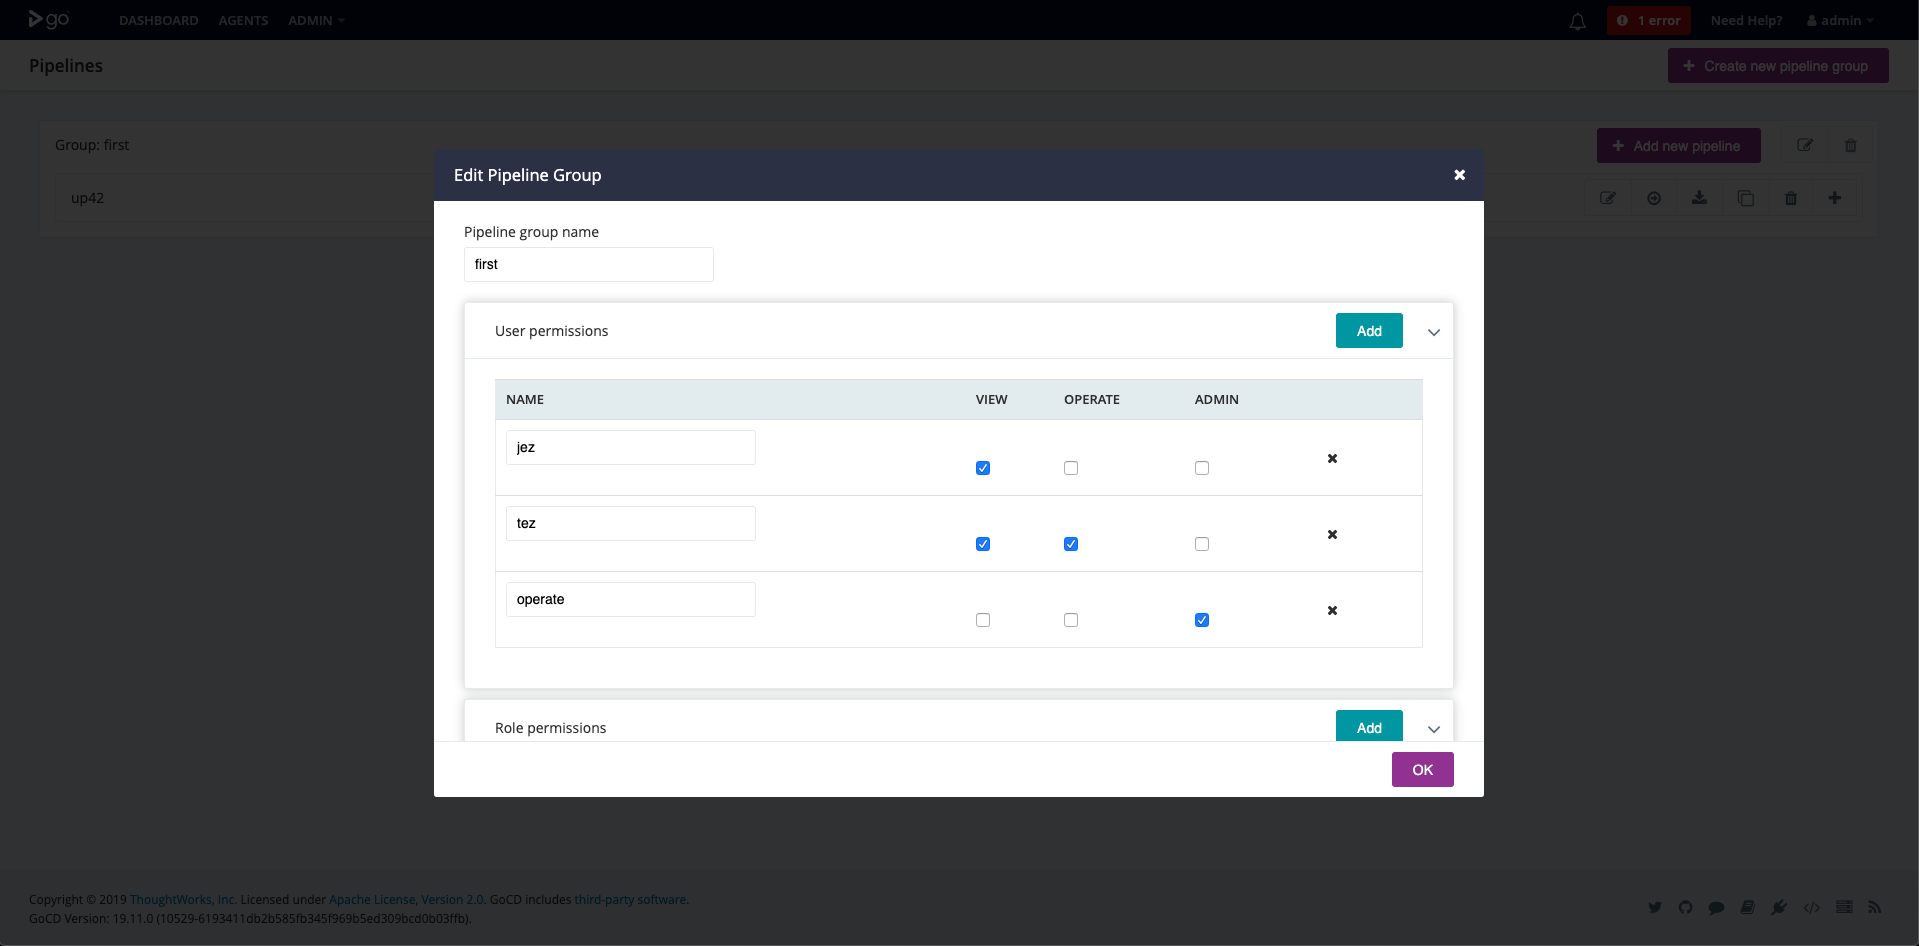Collapse the User permissions section chevron
This screenshot has height=946, width=1919.
coord(1434,332)
